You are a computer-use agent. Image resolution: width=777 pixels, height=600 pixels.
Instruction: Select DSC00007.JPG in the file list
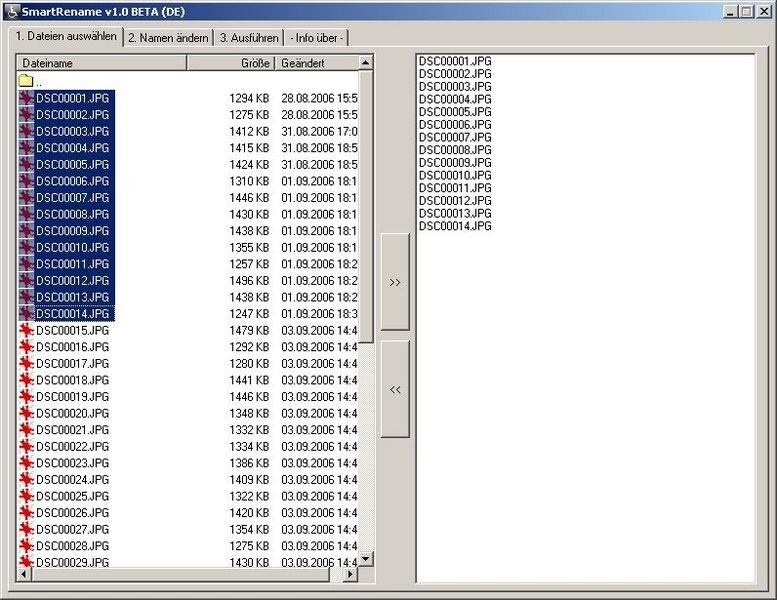(72, 198)
